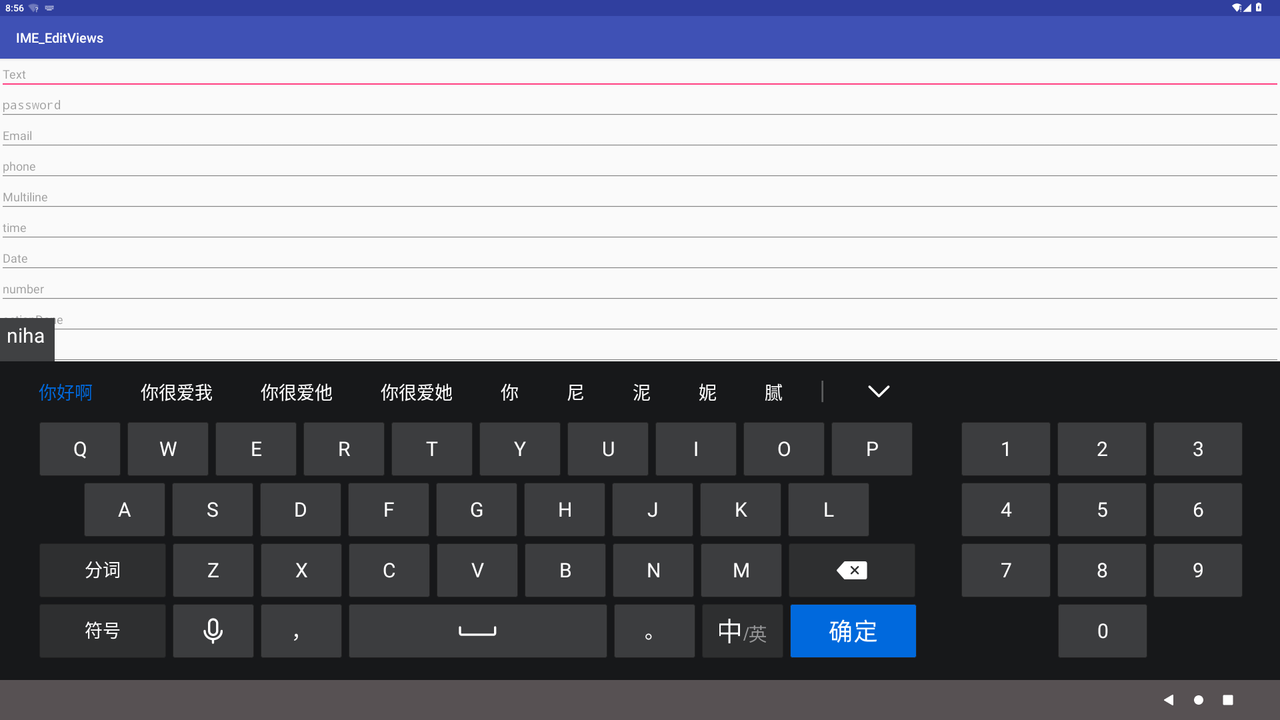1280x720 pixels.
Task: Choose candidate 你很爱我 from suggestions
Action: [x=176, y=392]
